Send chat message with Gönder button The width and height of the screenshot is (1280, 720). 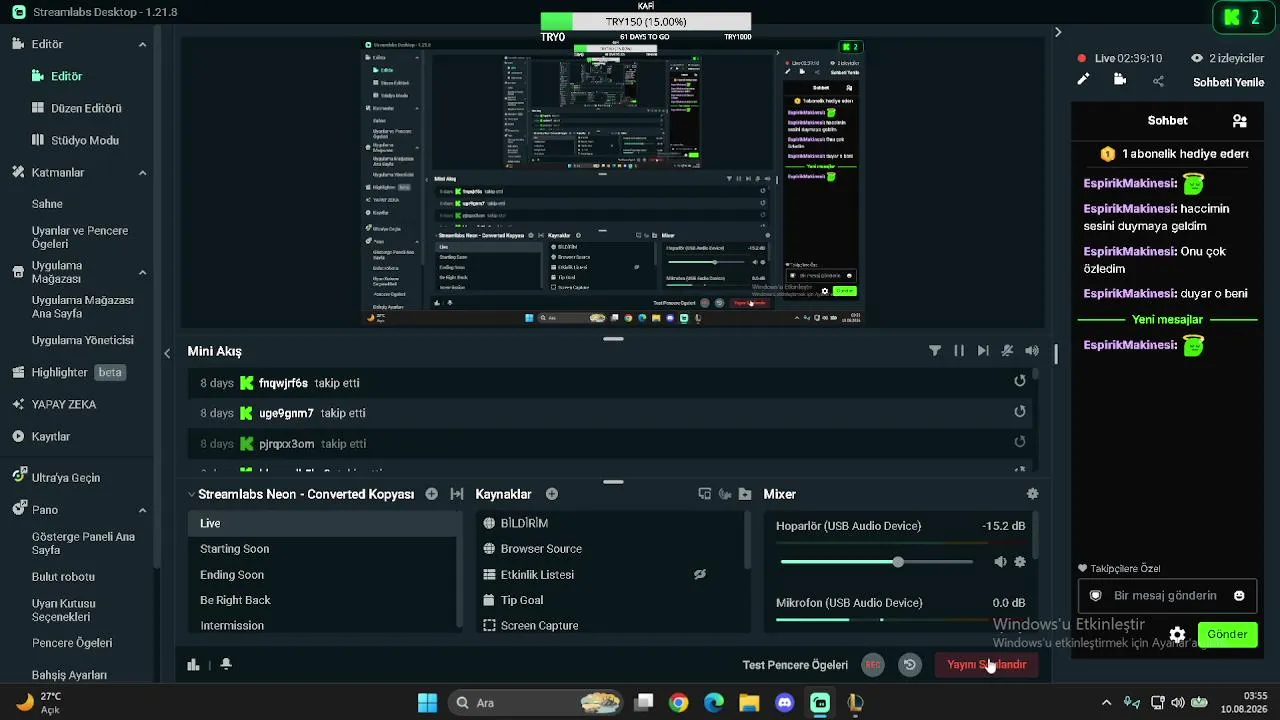pos(1227,635)
